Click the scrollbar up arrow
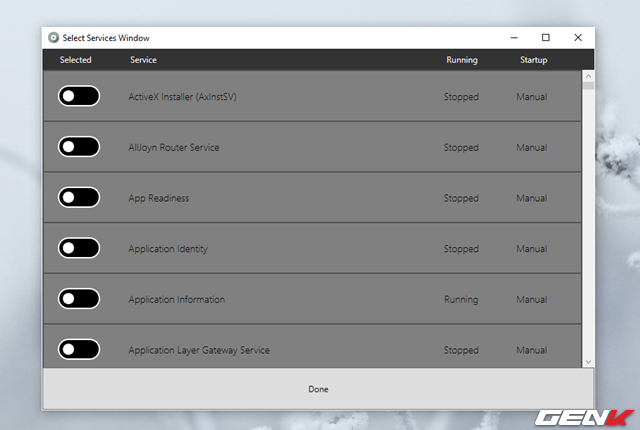 [588, 76]
